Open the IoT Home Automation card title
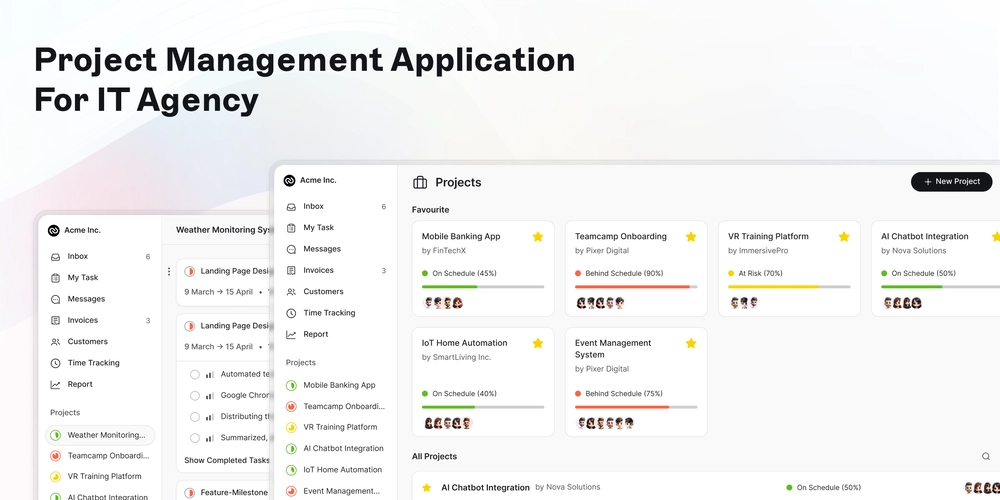The height and width of the screenshot is (500, 1000). point(464,343)
